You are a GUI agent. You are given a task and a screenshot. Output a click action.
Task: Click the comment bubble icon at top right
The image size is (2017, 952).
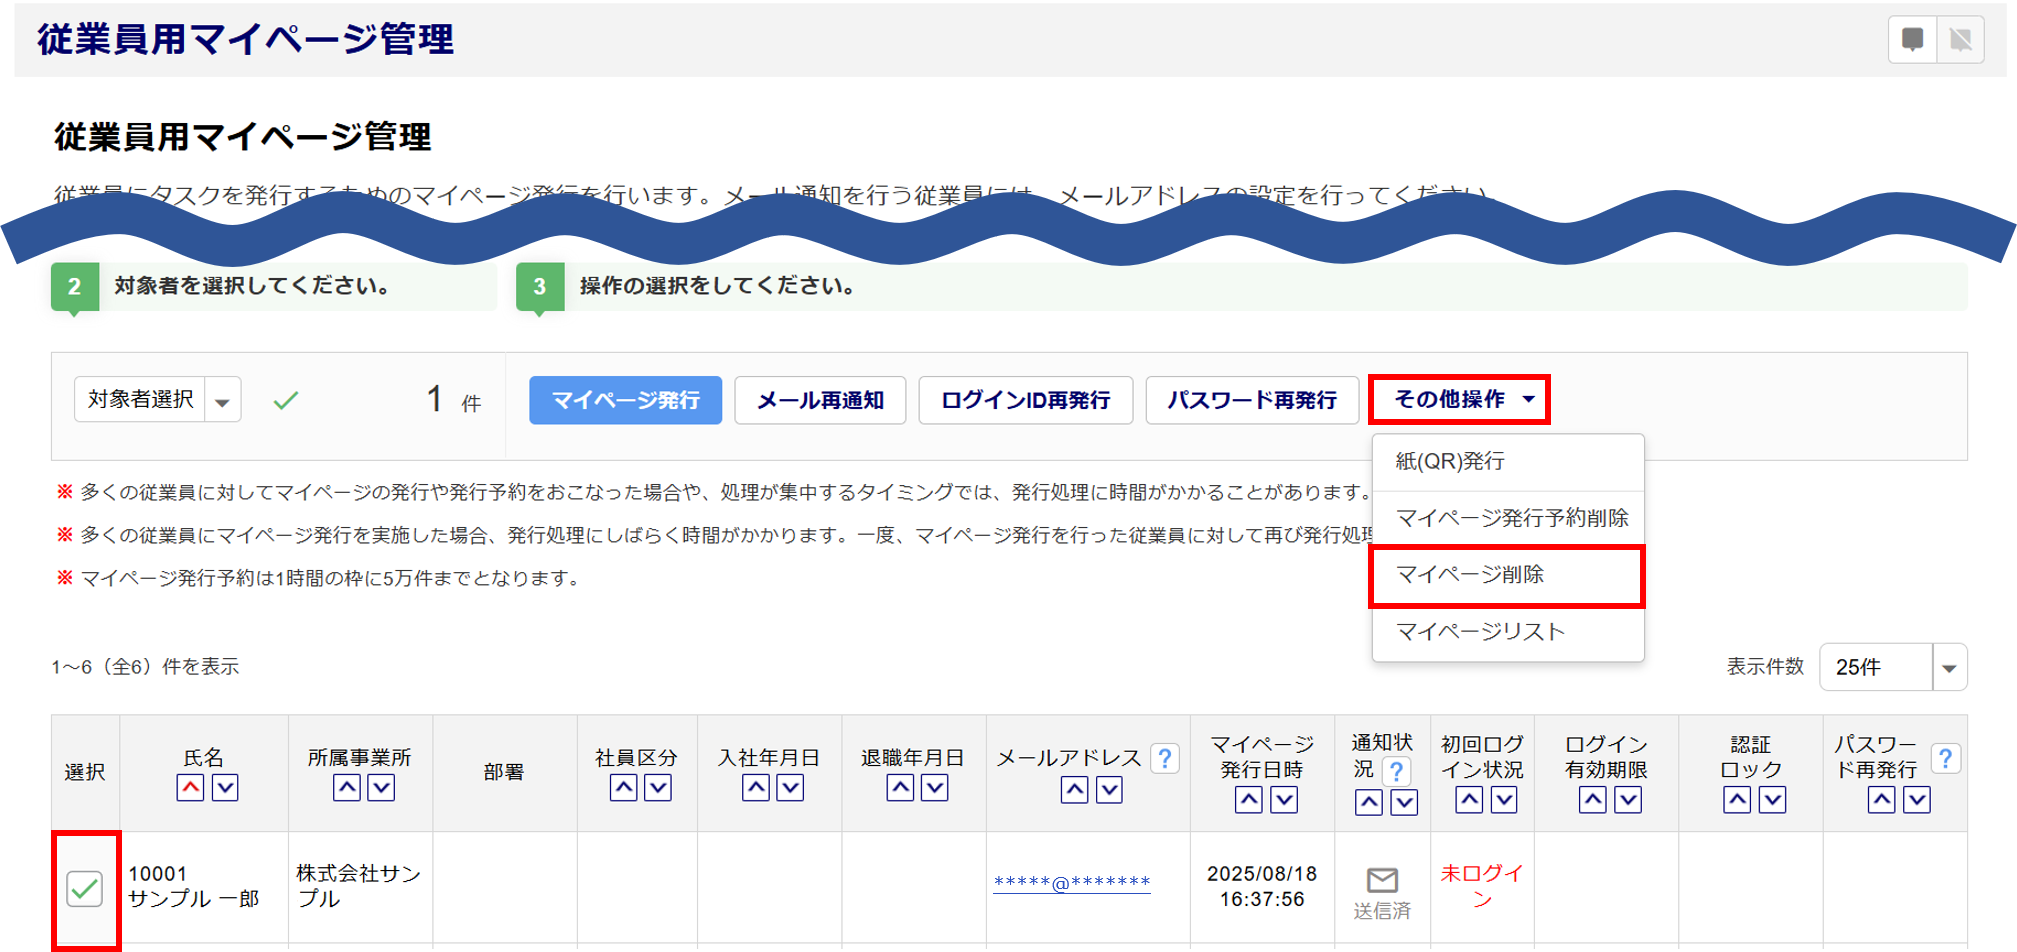[1912, 40]
